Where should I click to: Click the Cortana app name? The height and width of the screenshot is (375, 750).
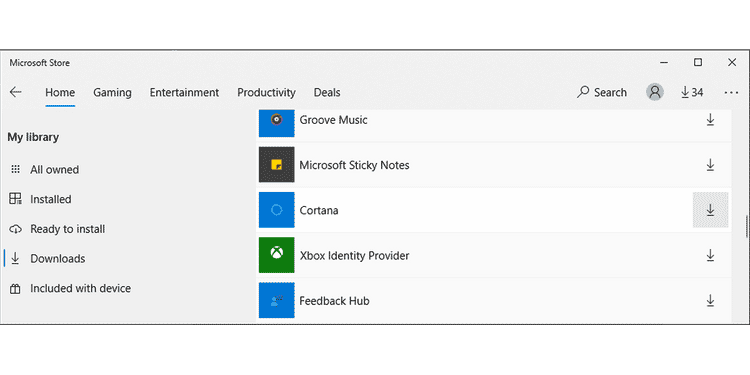click(319, 210)
